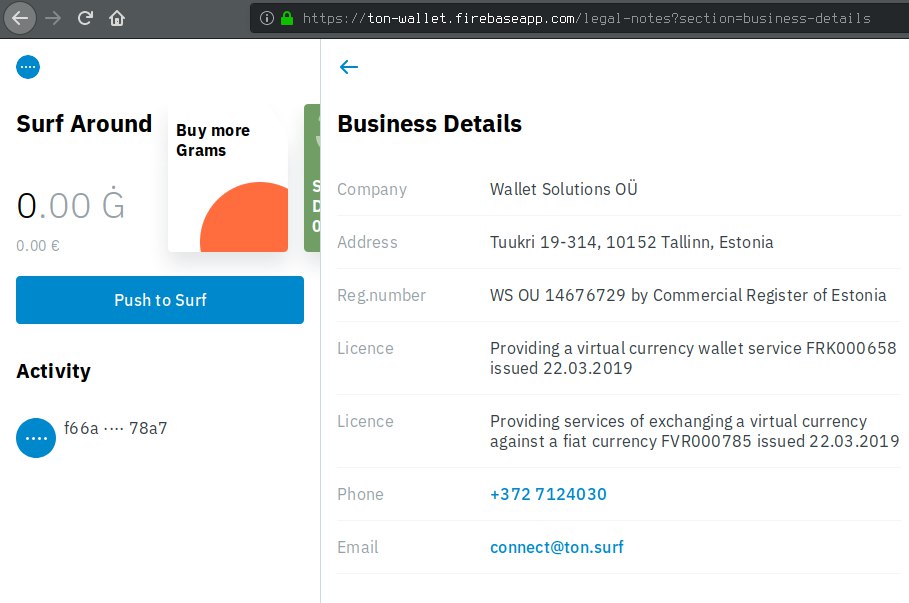Click the 0.00 Gram balance
Image resolution: width=909 pixels, height=603 pixels.
(x=71, y=205)
